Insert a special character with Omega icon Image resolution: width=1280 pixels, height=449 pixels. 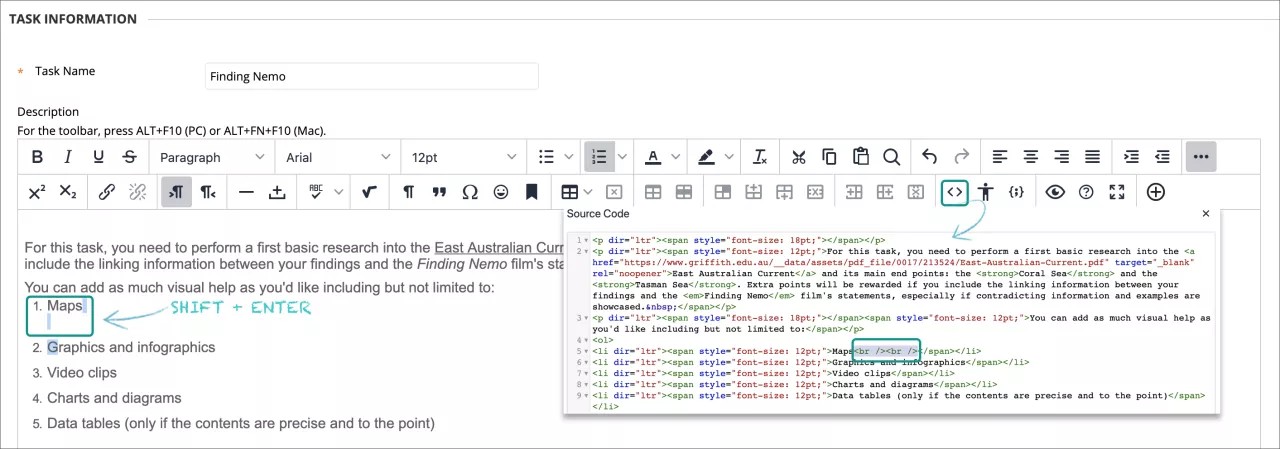point(470,192)
